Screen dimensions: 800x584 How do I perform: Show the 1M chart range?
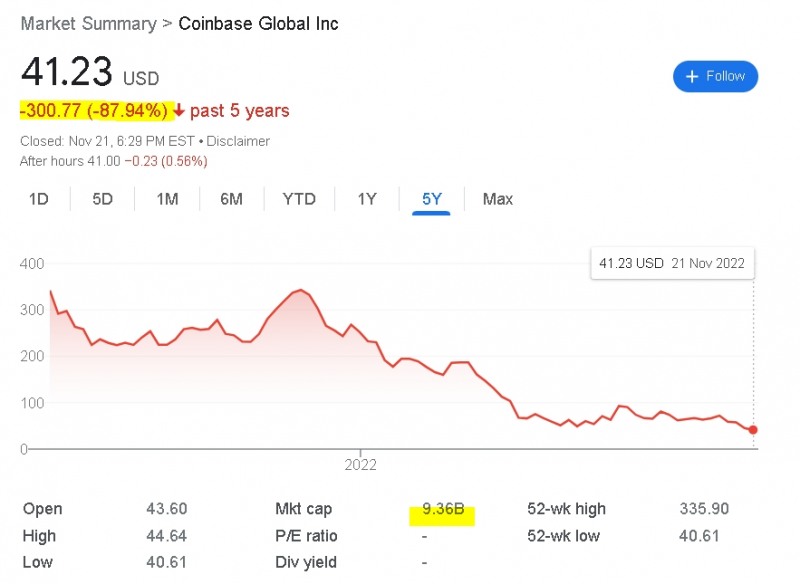pos(167,199)
